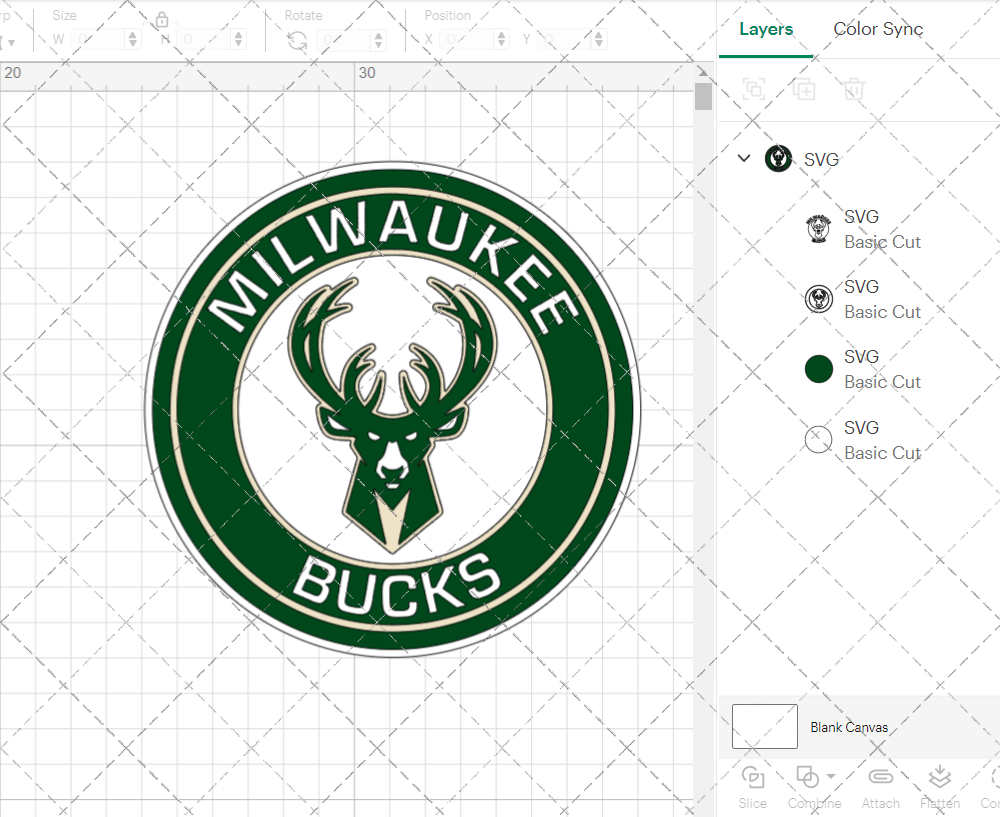Switch to the Layers tab
Viewport: 1000px width, 817px height.
point(766,29)
